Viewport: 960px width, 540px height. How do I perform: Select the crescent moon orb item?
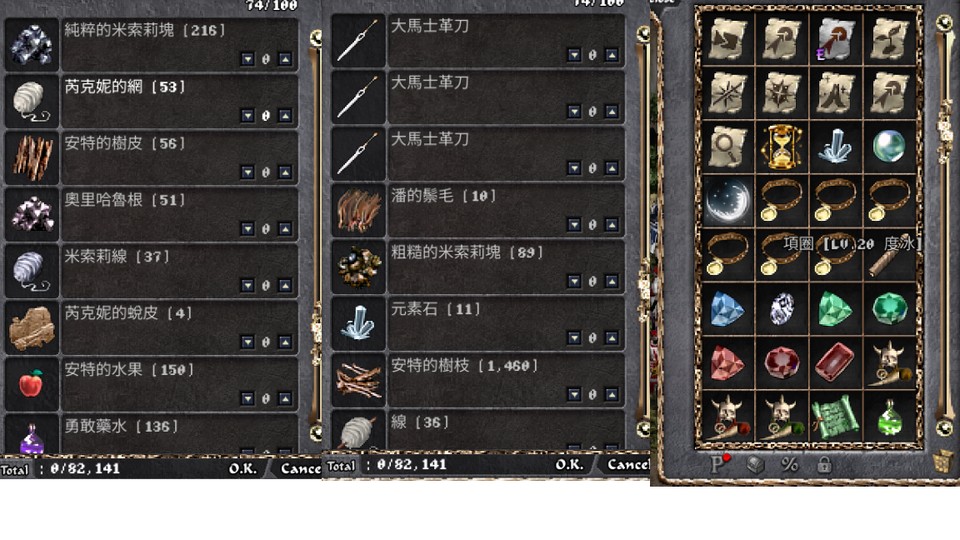click(x=727, y=201)
